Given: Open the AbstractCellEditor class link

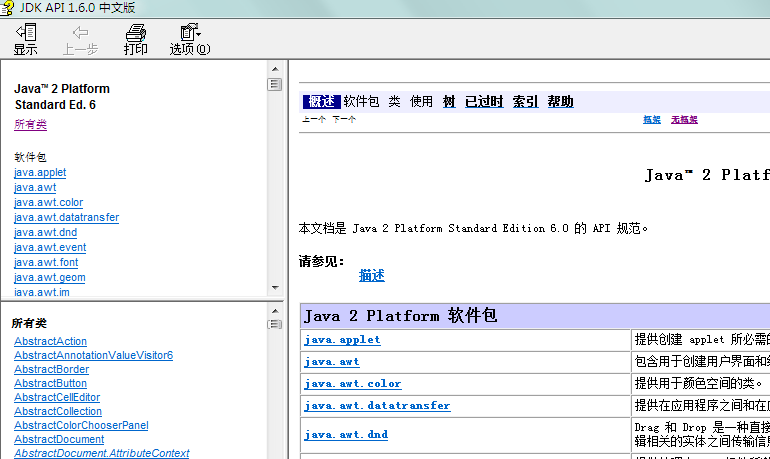Looking at the screenshot, I should coord(57,397).
